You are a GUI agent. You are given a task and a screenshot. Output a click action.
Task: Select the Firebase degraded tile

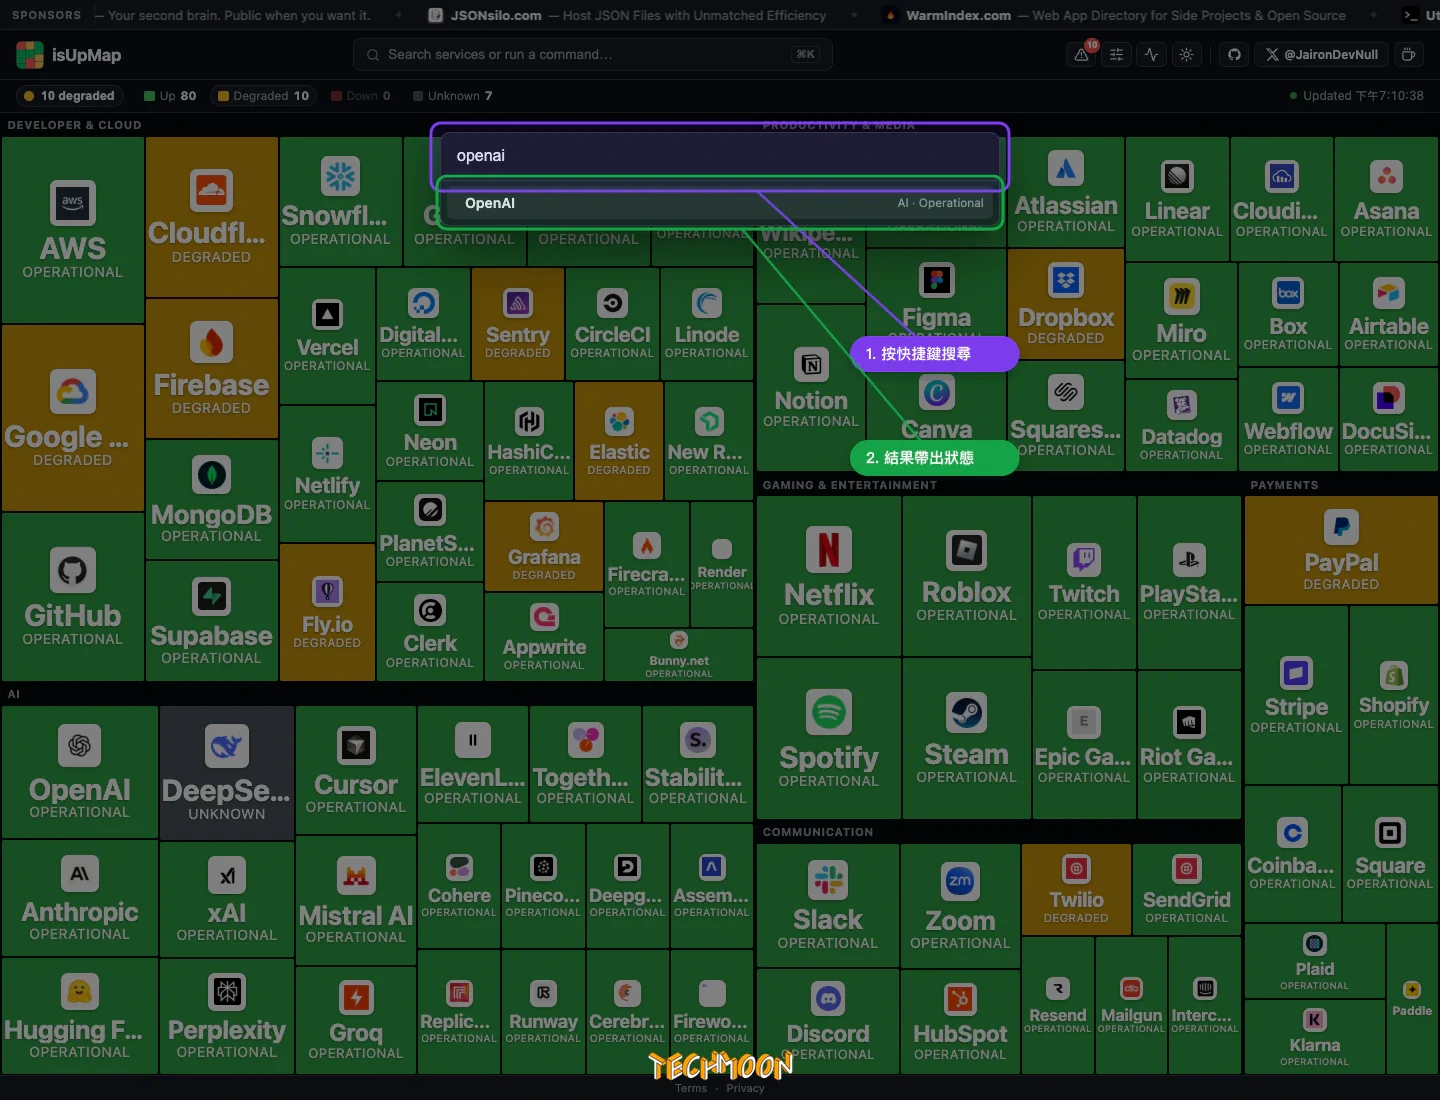tap(212, 368)
